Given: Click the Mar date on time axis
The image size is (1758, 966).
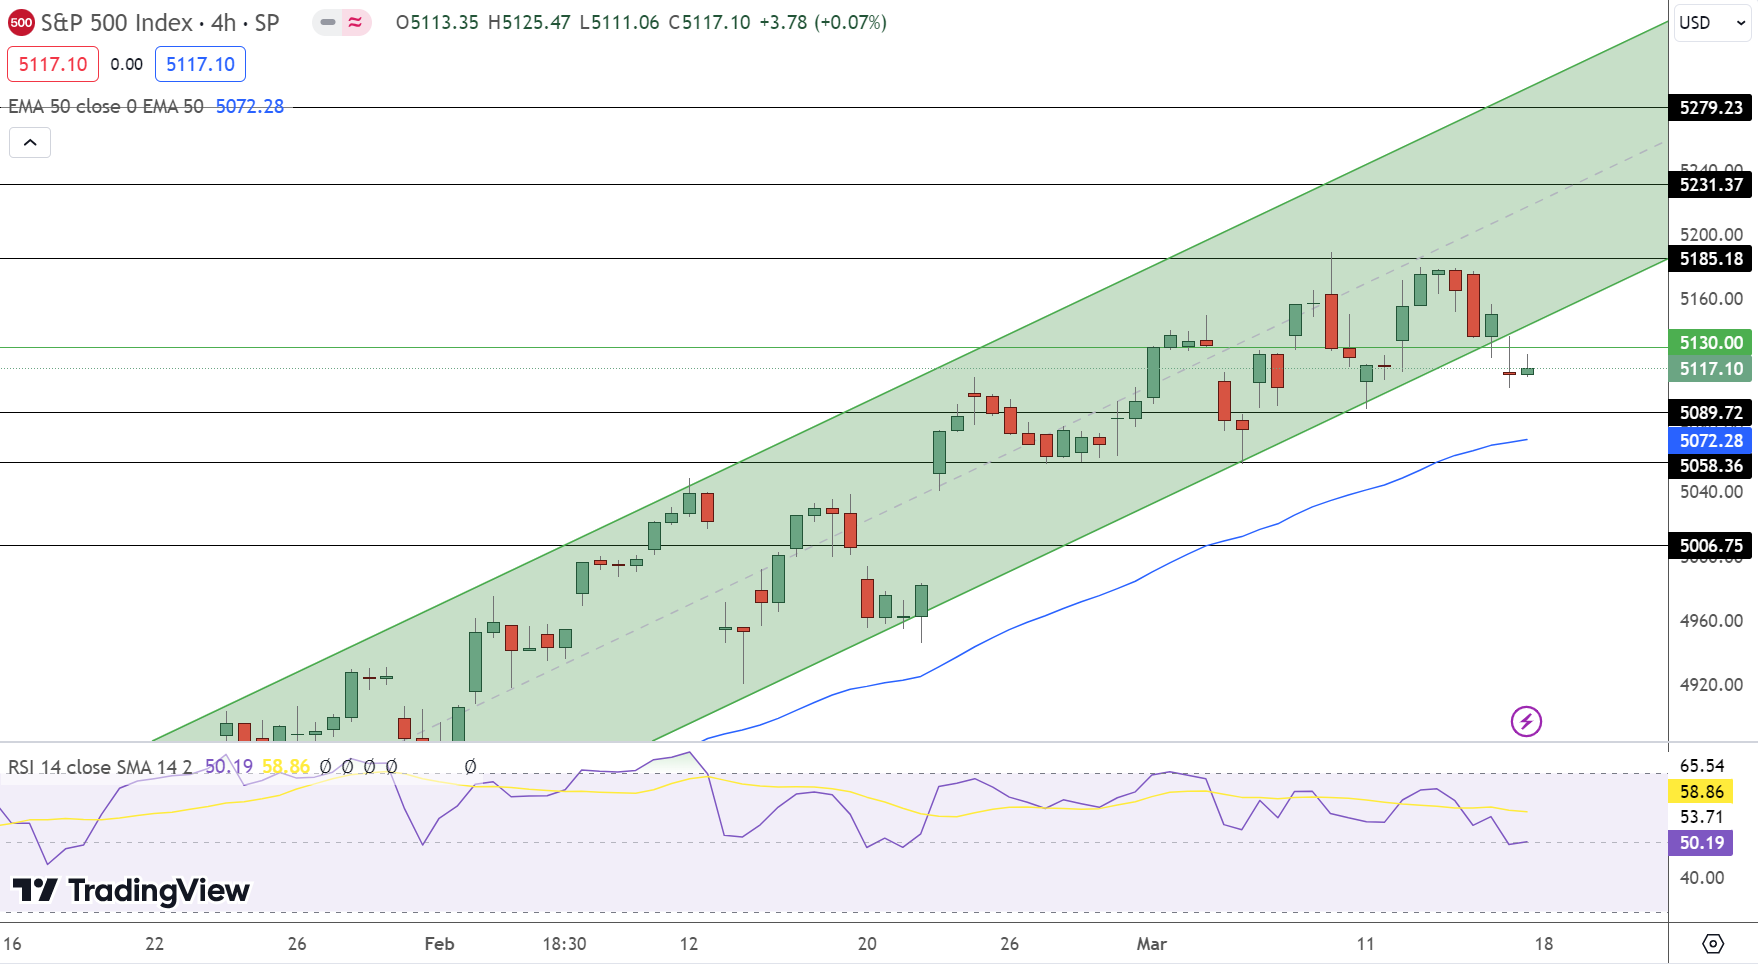Looking at the screenshot, I should tap(1152, 944).
